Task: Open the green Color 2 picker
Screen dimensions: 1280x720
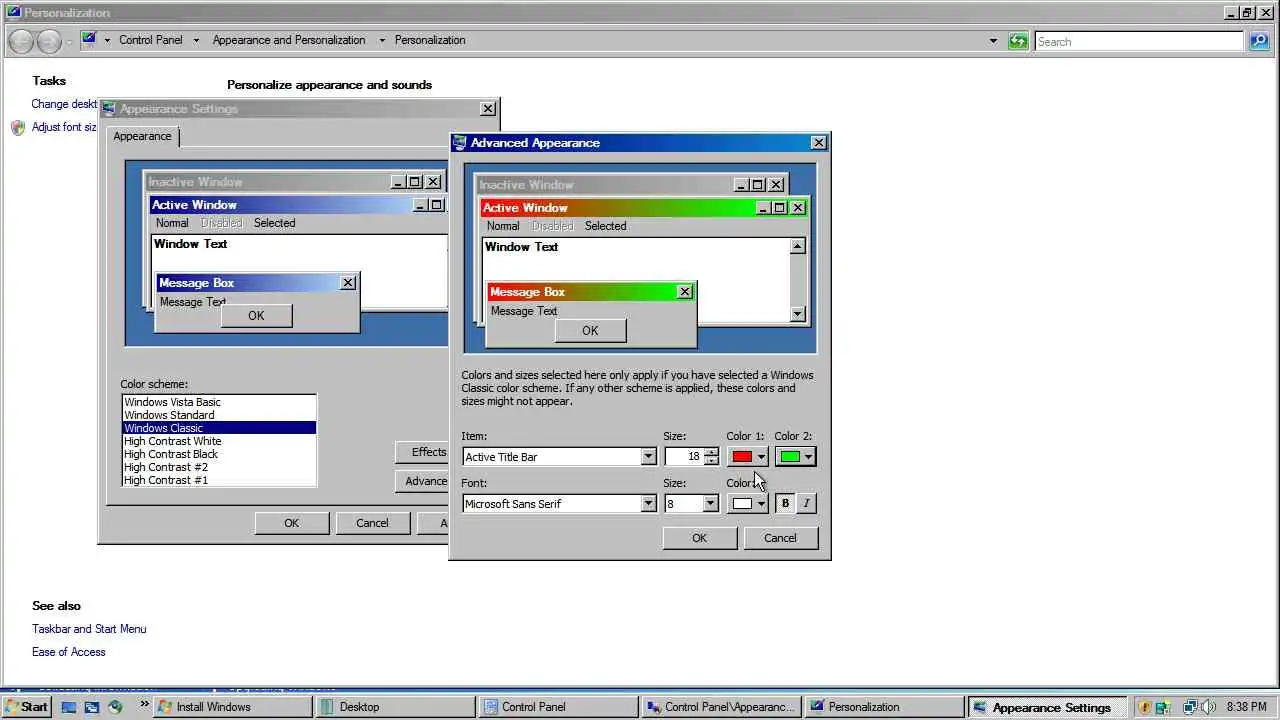Action: (x=796, y=457)
